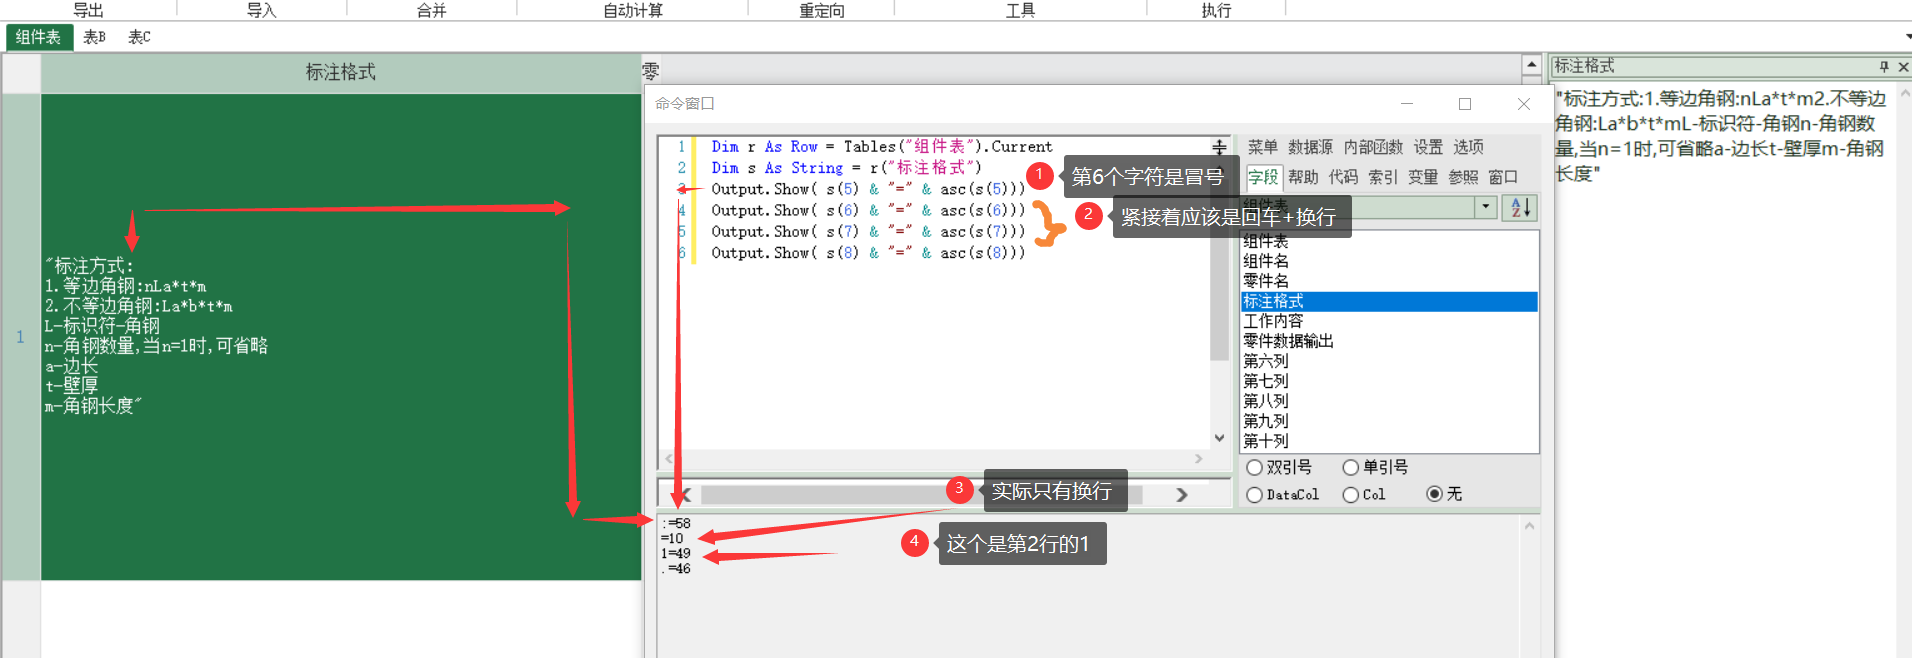
Task: Click the code editor vertical scrollbar thumb
Action: pyautogui.click(x=1219, y=300)
